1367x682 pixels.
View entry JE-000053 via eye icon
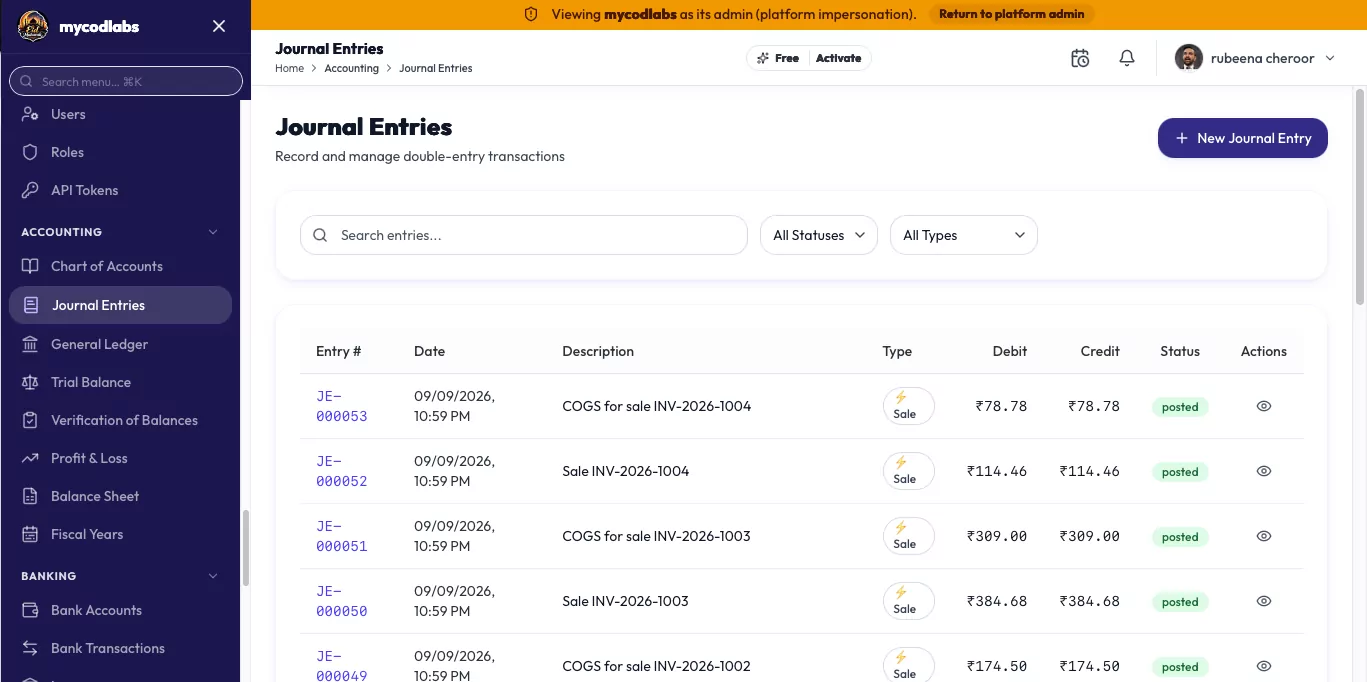[x=1264, y=406]
